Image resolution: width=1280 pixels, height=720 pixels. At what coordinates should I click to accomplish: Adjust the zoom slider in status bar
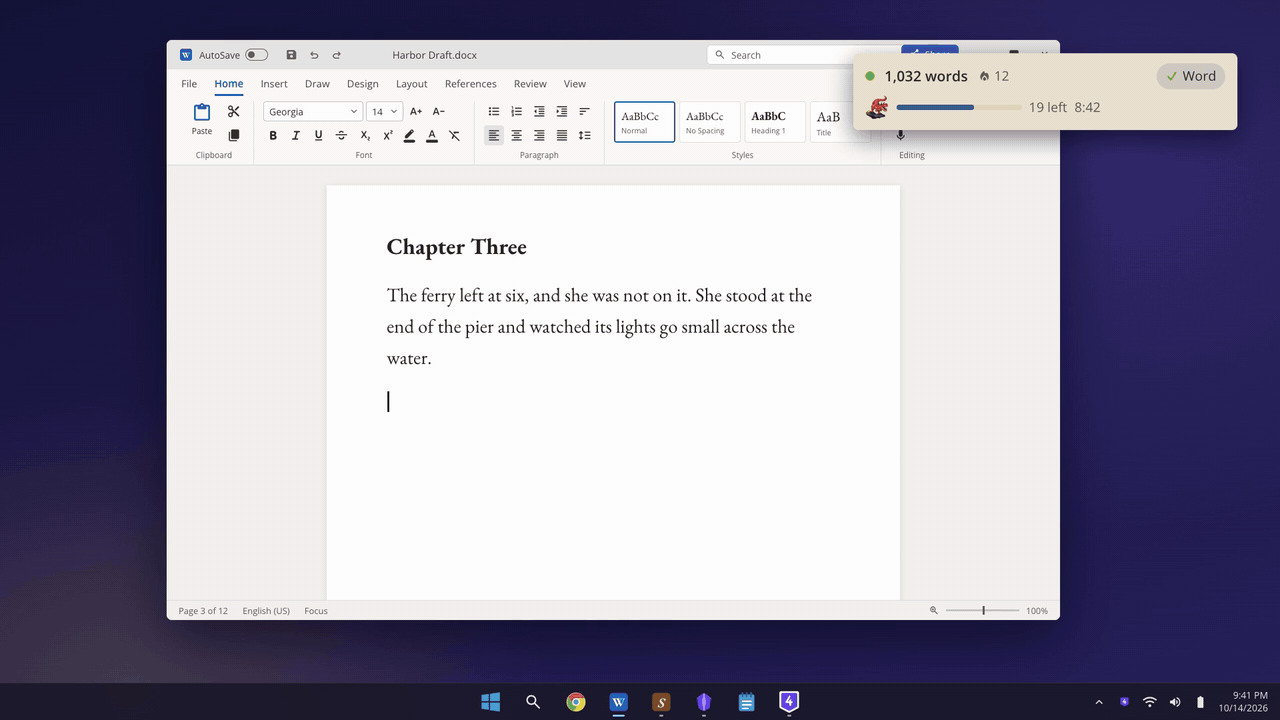983,610
